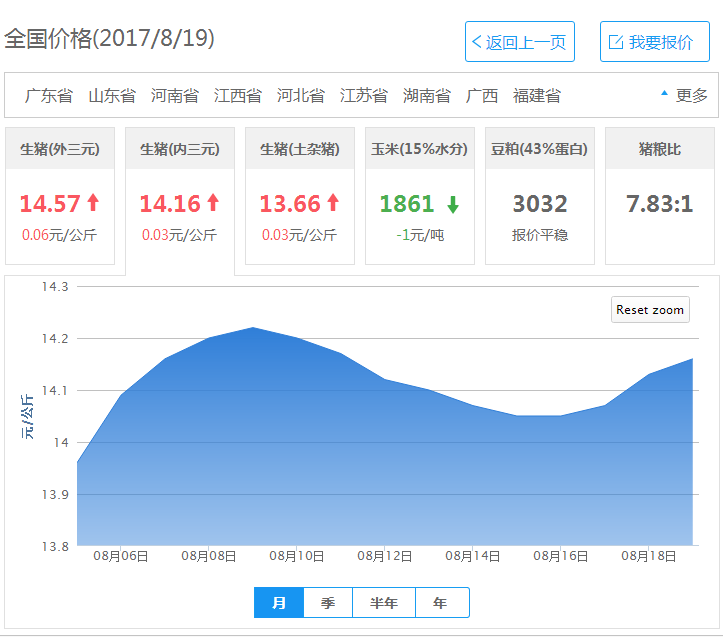Click the green down arrow beside 1861
Image resolution: width=723 pixels, height=637 pixels.
(452, 204)
